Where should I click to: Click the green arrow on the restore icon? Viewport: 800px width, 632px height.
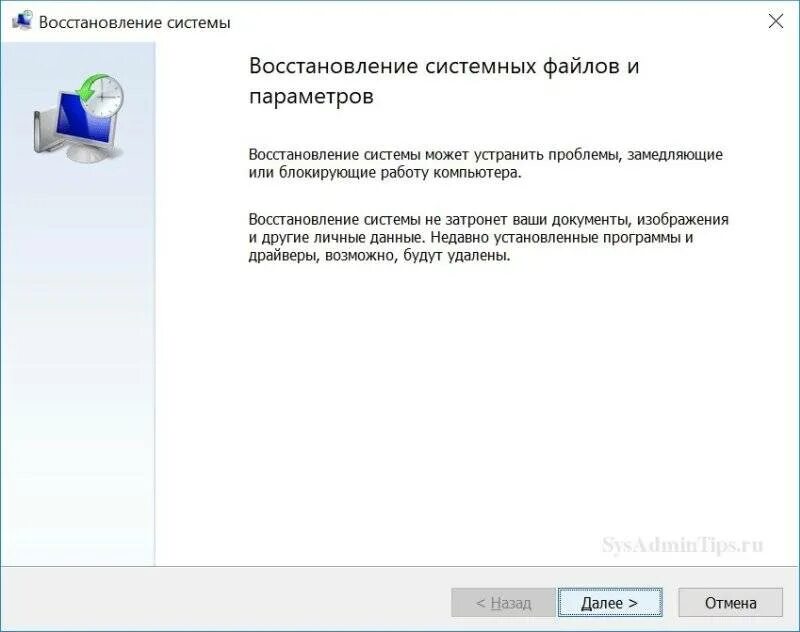[88, 89]
